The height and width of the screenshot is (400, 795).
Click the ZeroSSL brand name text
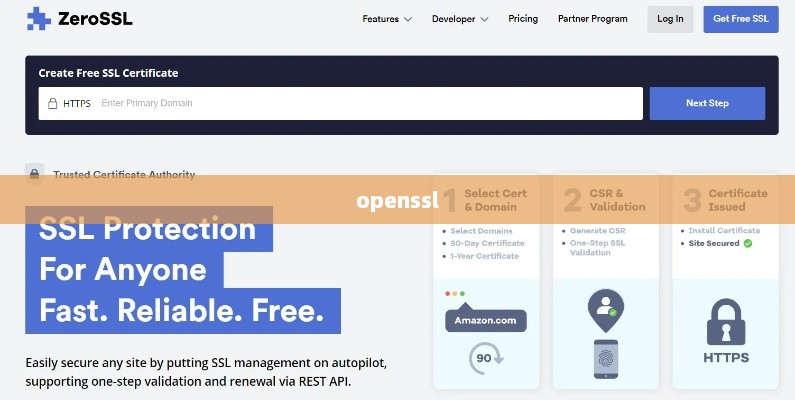95,19
